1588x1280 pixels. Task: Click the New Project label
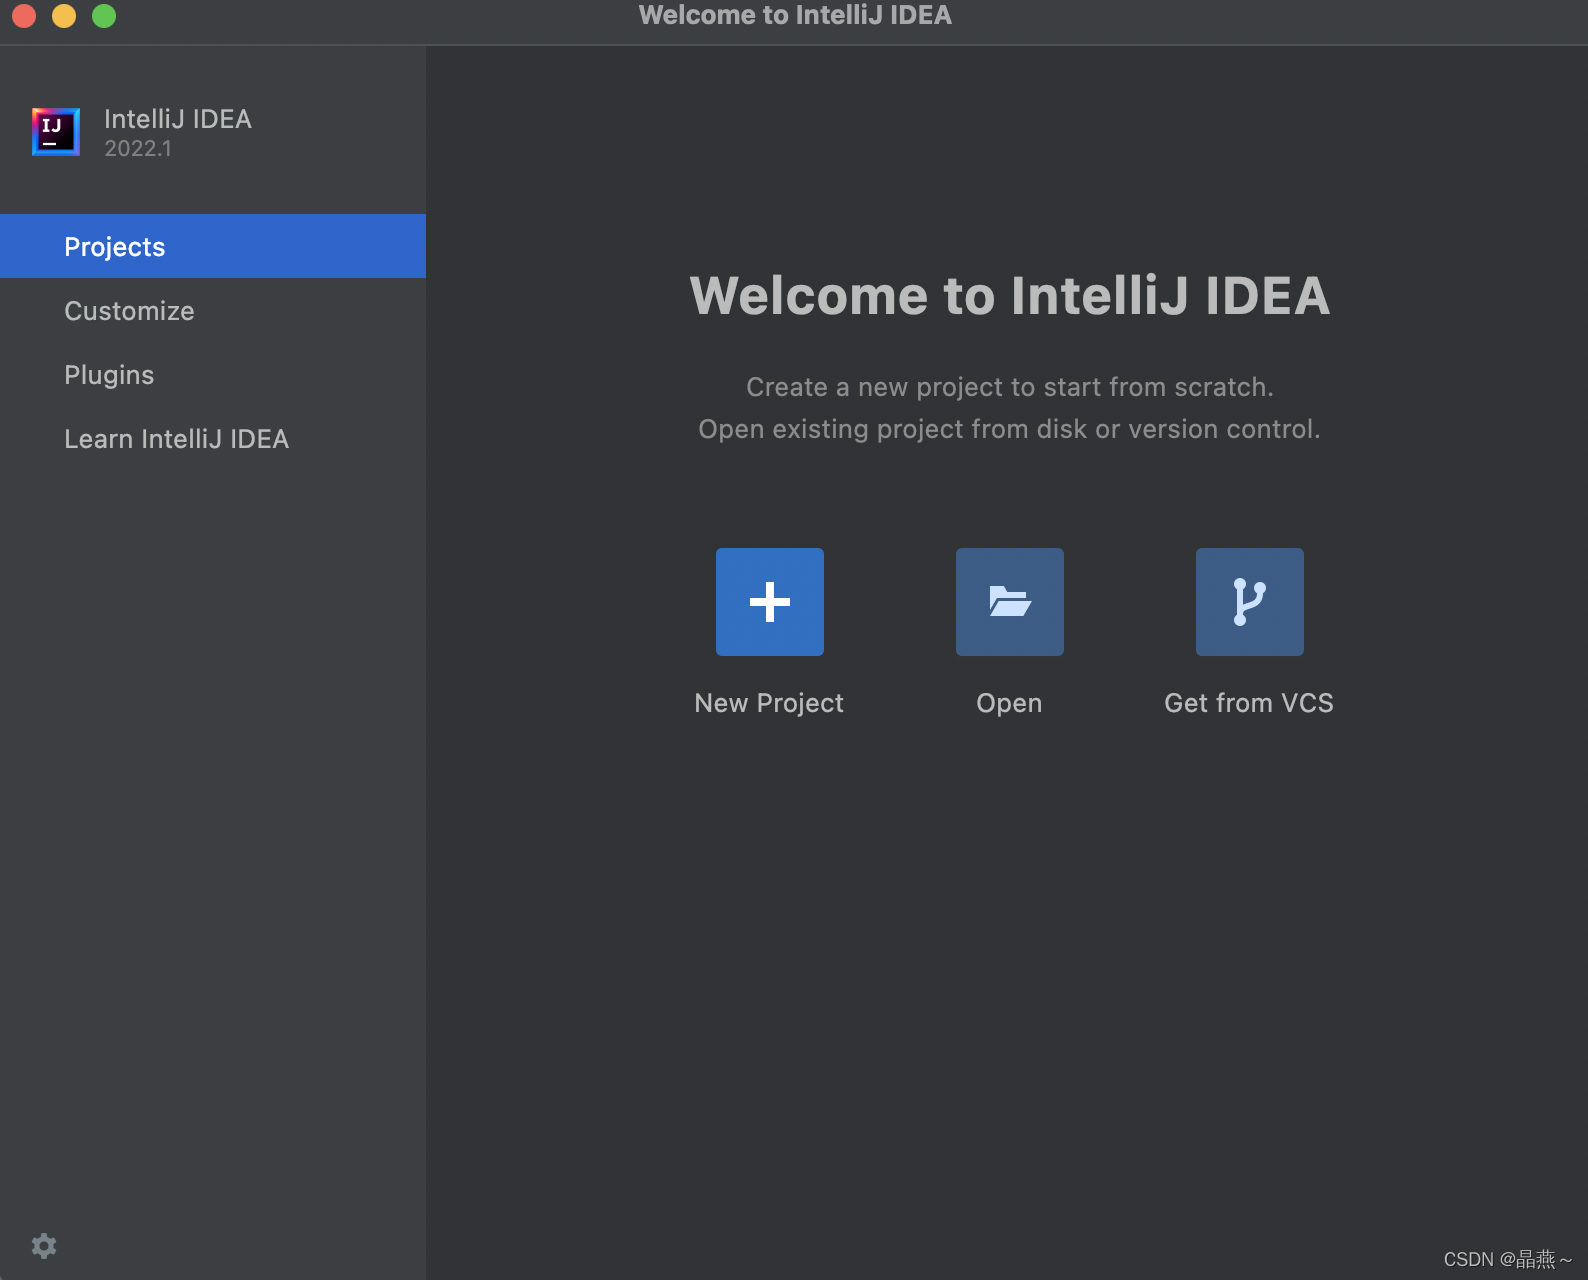tap(769, 703)
